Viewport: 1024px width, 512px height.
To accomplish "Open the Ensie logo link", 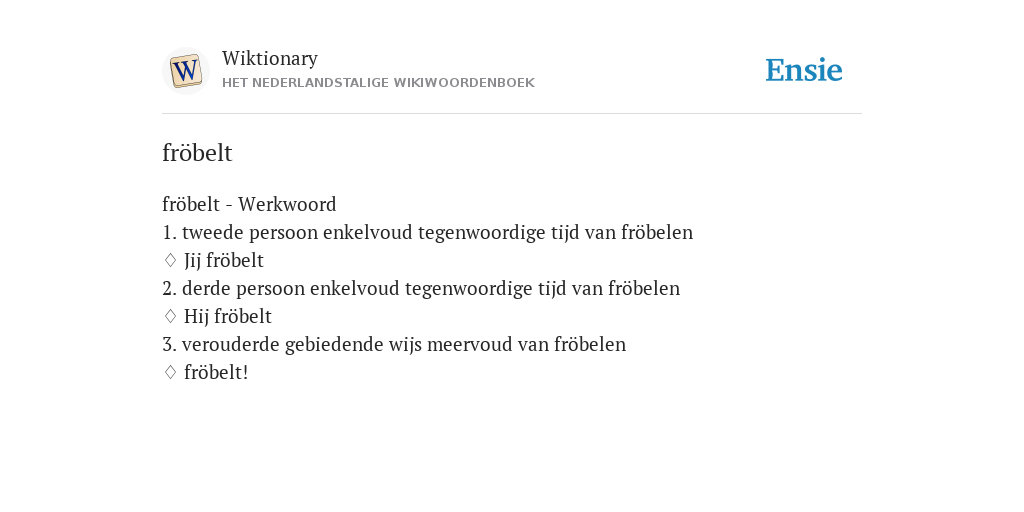I will click(804, 70).
